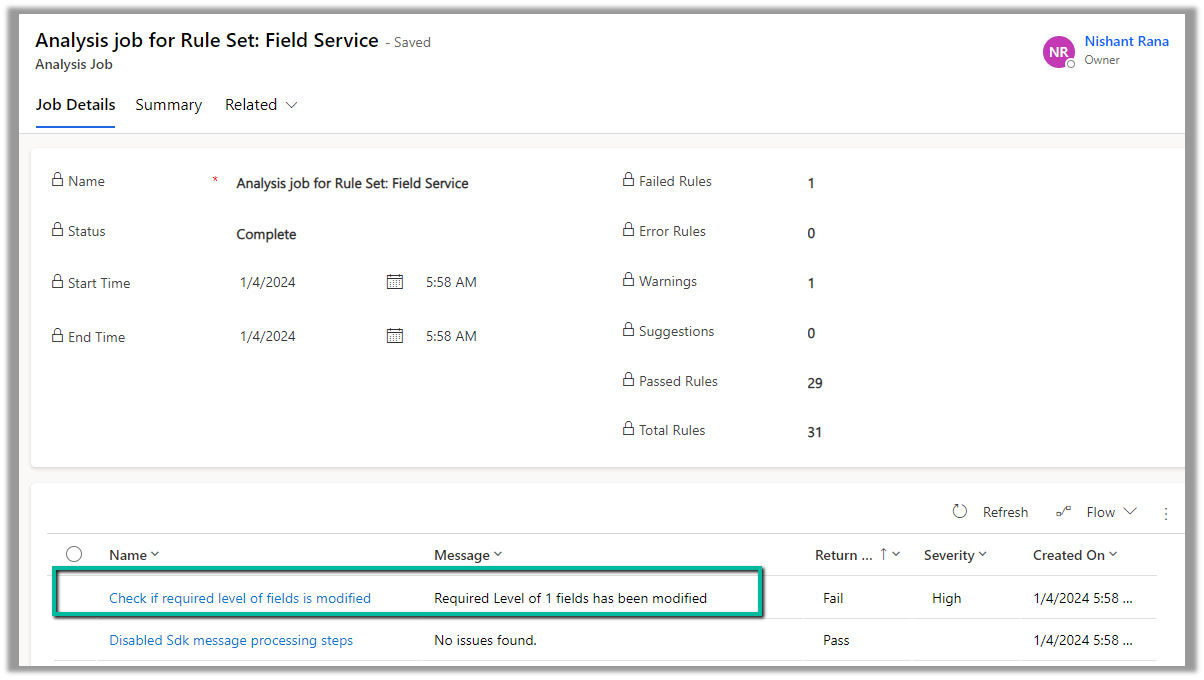This screenshot has width=1204, height=680.
Task: Open the Flow dropdown chevron
Action: pos(1130,511)
